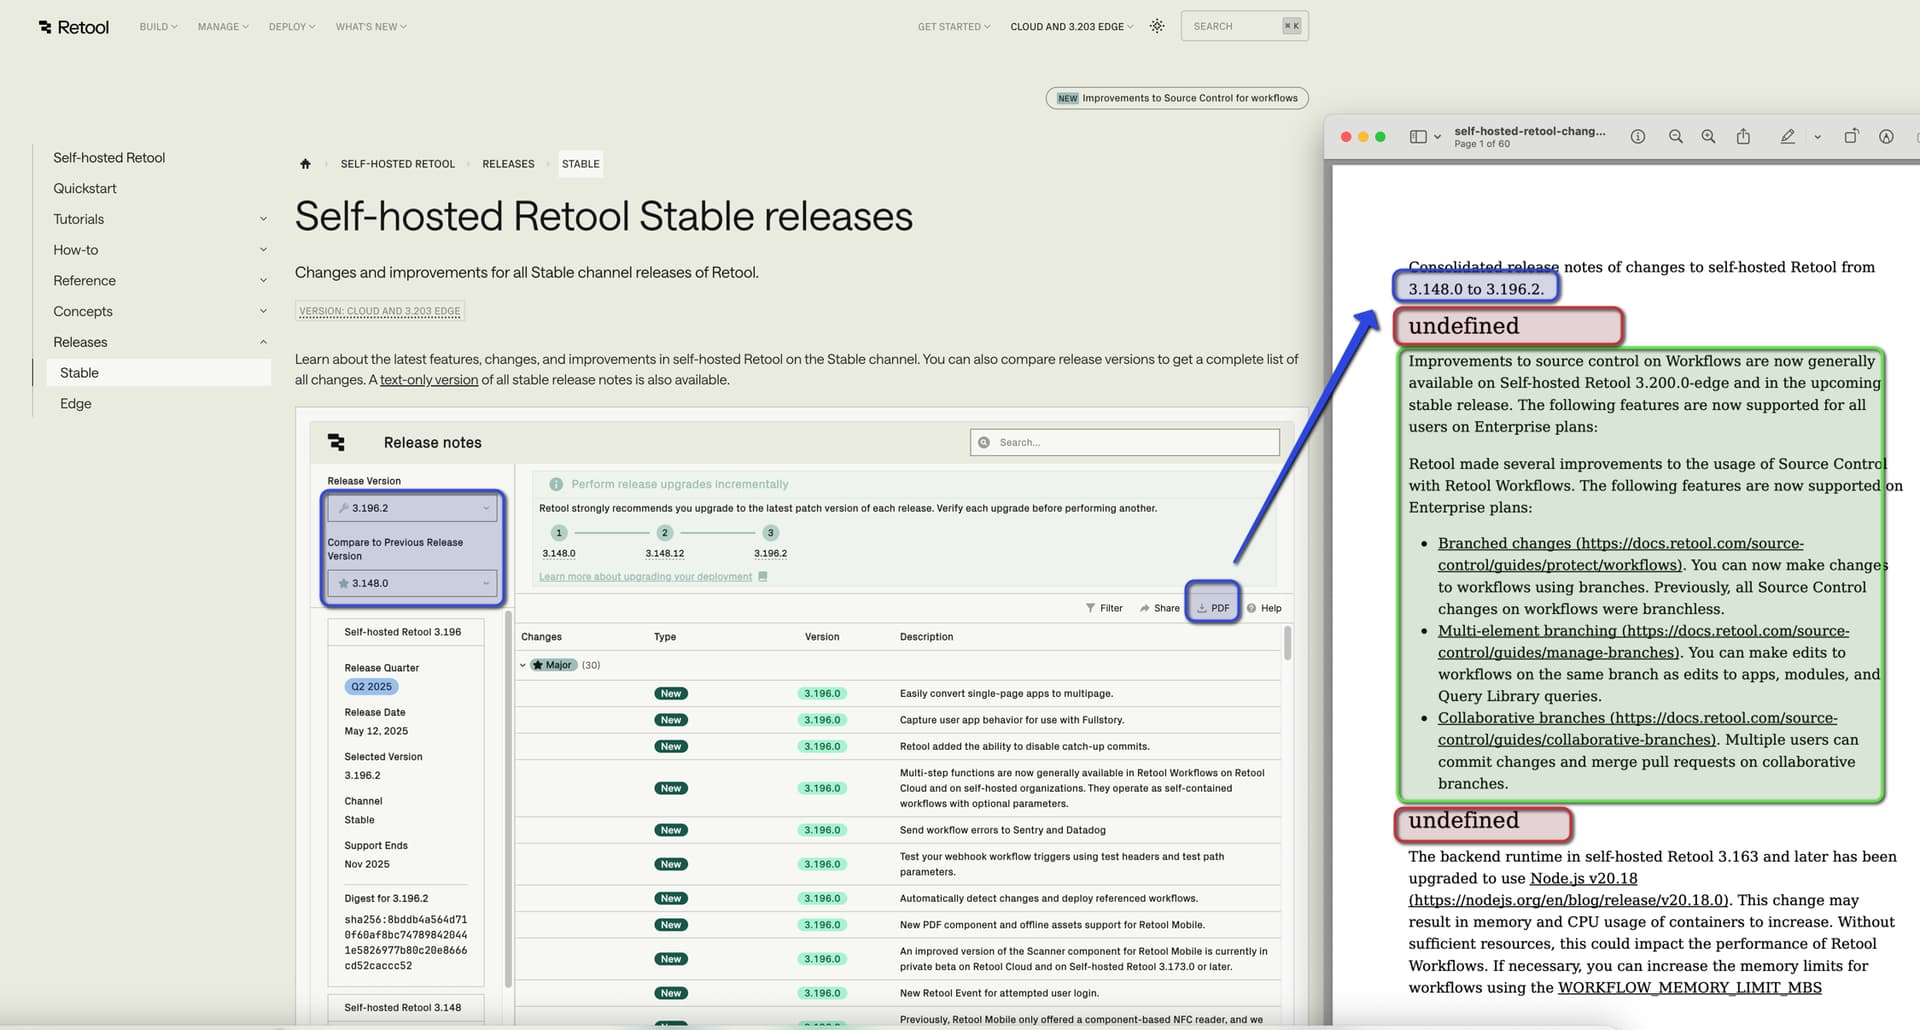
Task: Open Learn more about upgrading your deployment
Action: pos(645,577)
